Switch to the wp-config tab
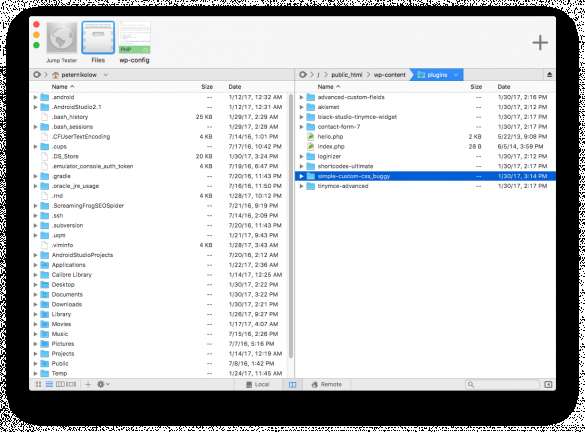This screenshot has height=432, width=585. (x=135, y=38)
